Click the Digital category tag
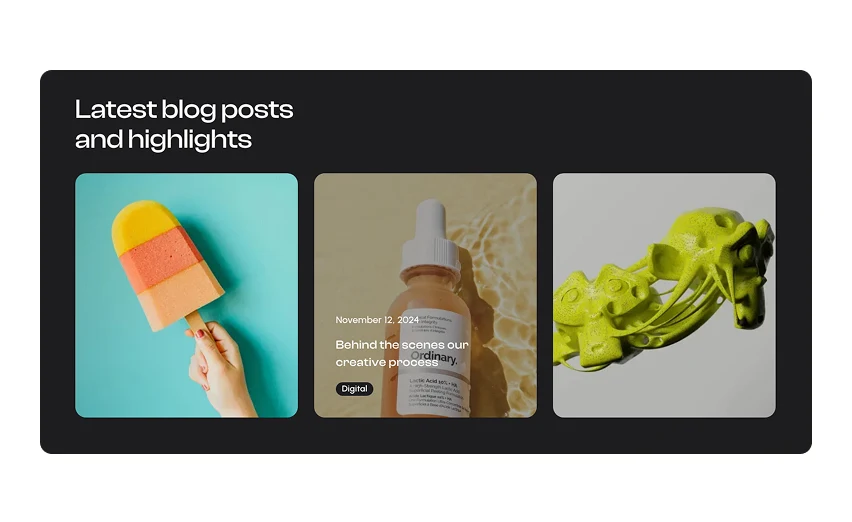Image resolution: width=852 pixels, height=522 pixels. (354, 389)
